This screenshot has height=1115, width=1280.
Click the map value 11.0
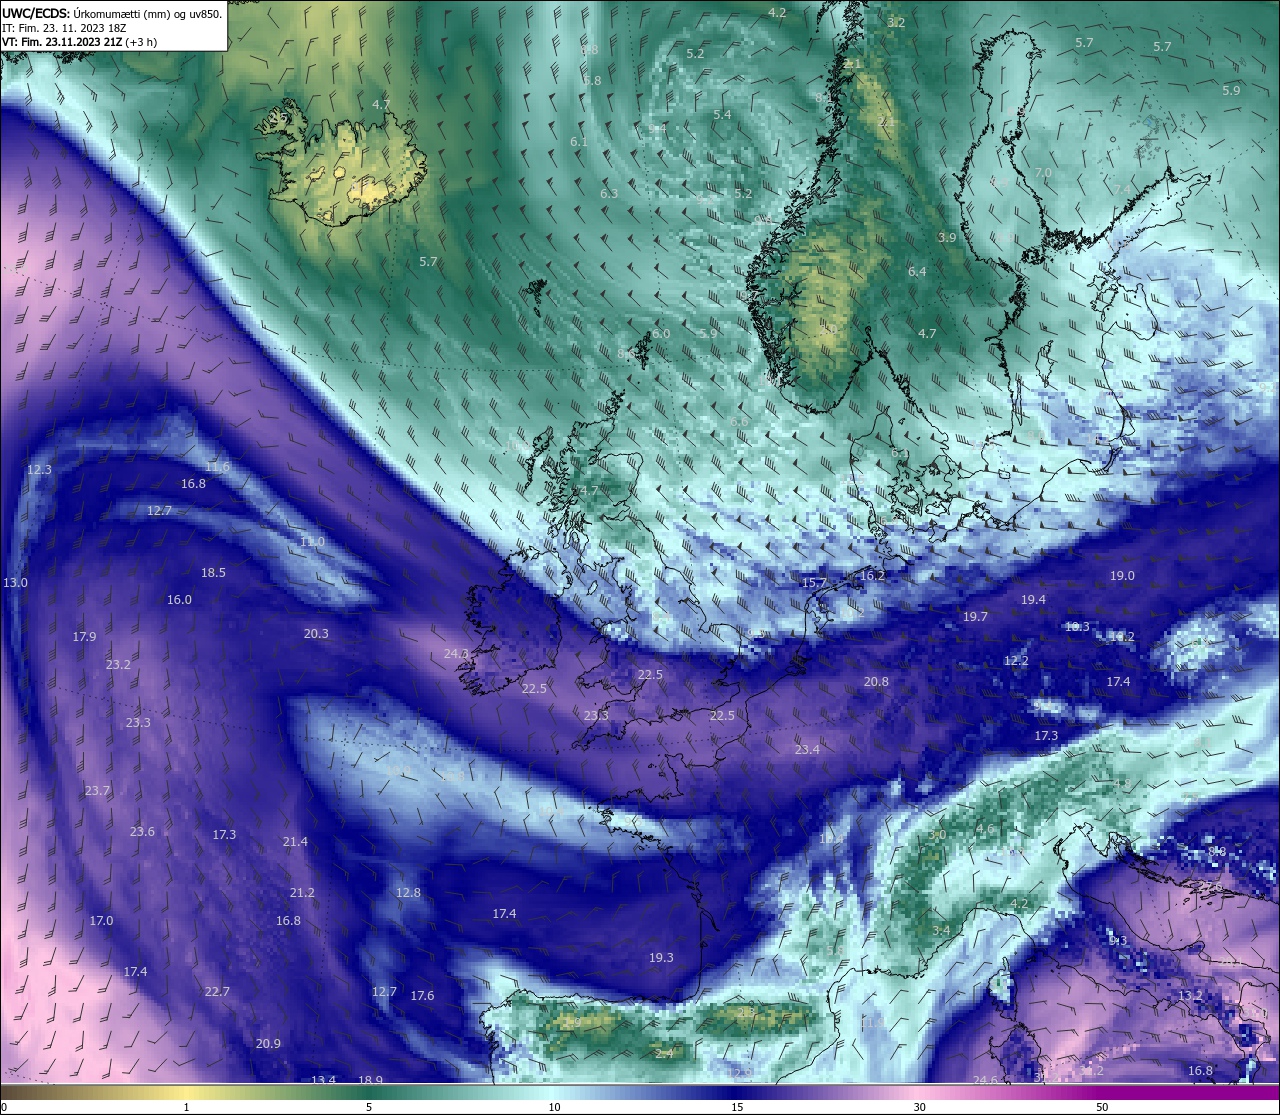tap(313, 541)
